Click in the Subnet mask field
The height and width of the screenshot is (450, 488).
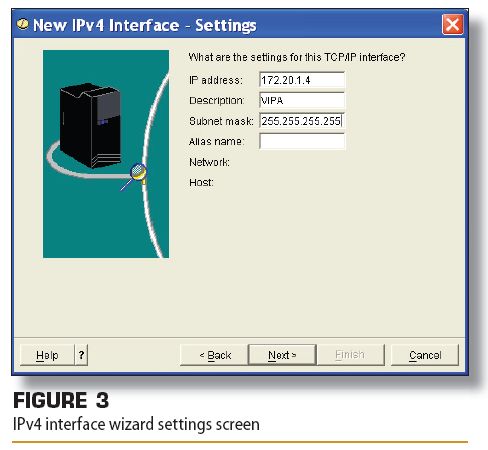point(302,121)
